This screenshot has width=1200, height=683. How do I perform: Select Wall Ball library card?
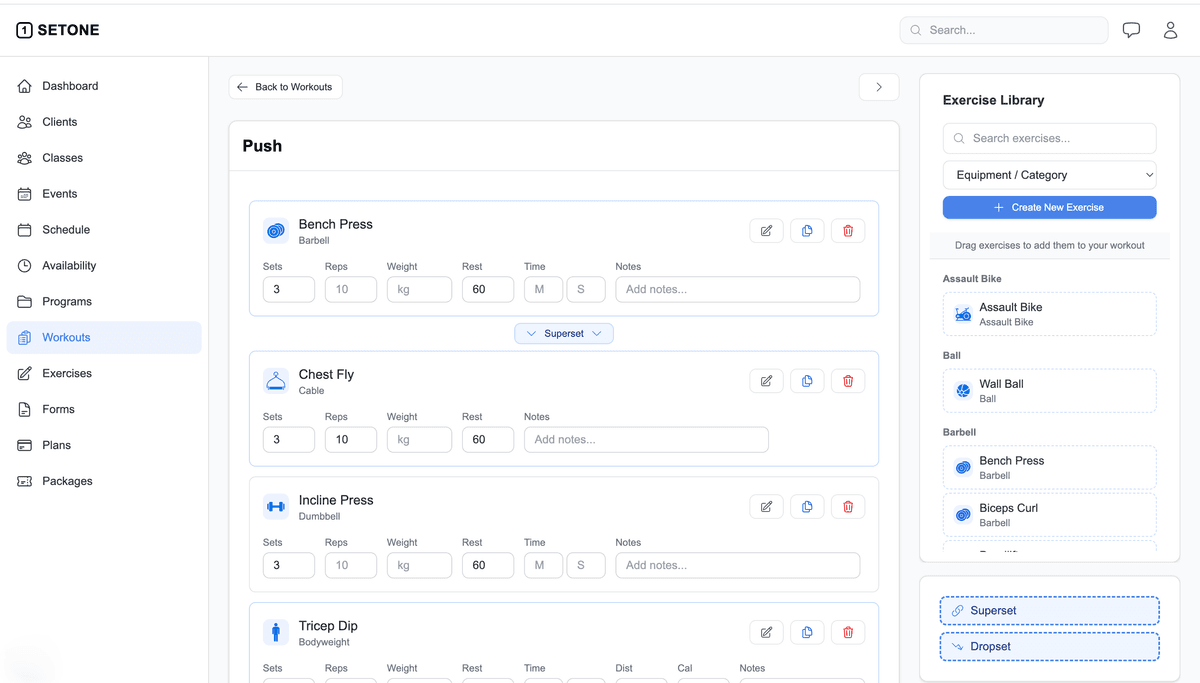click(x=1050, y=391)
